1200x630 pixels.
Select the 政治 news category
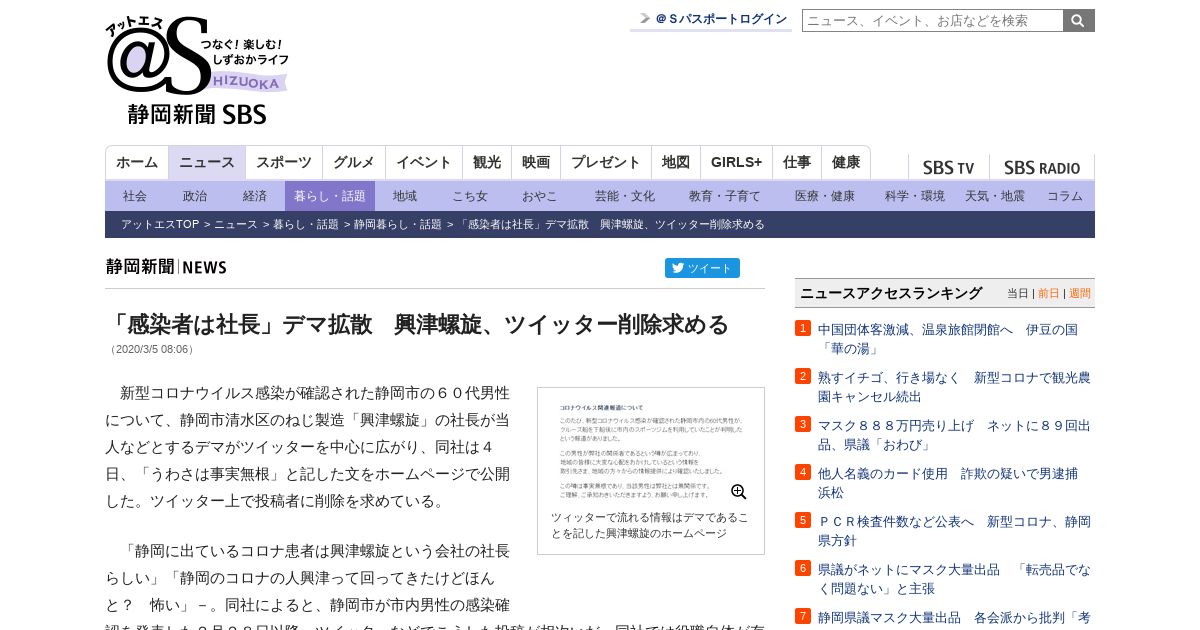pyautogui.click(x=195, y=196)
